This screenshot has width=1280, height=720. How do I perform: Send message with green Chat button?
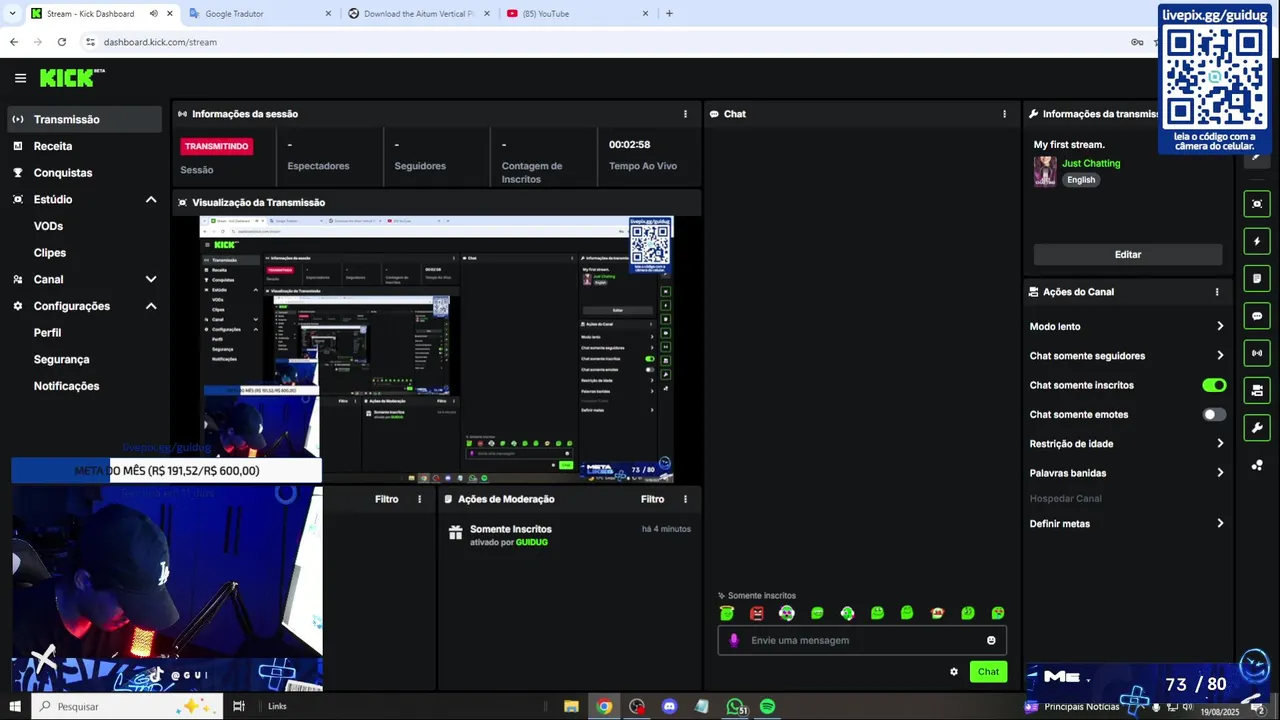pyautogui.click(x=988, y=672)
